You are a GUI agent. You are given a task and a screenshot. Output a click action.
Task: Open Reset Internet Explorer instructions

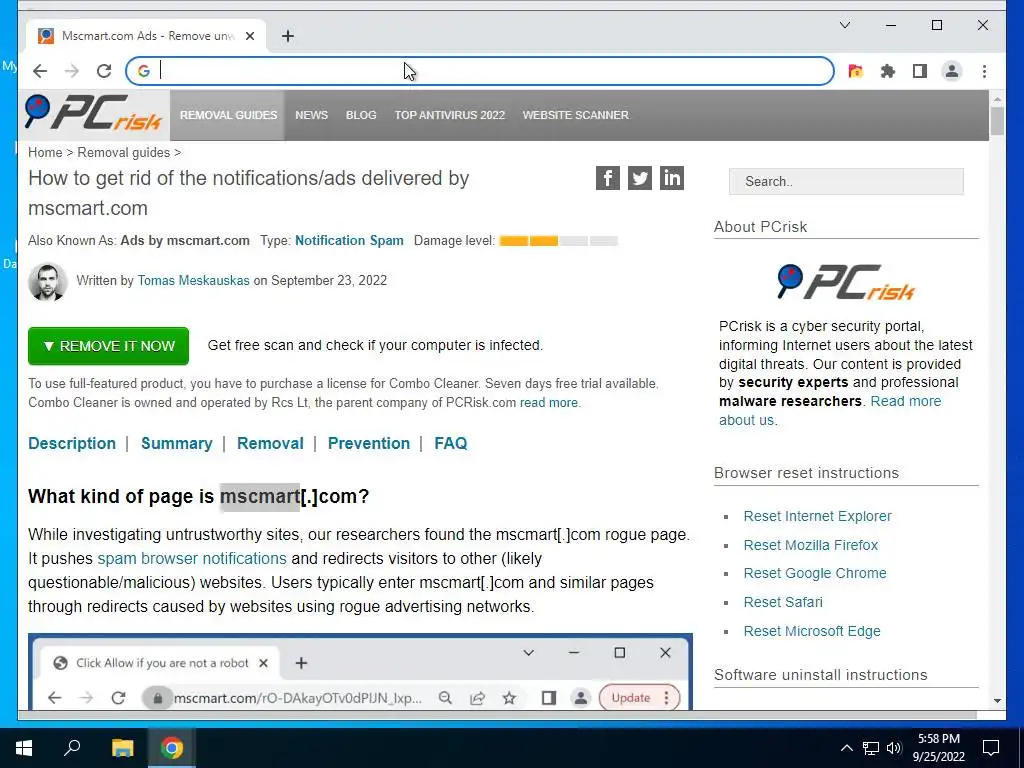click(817, 516)
